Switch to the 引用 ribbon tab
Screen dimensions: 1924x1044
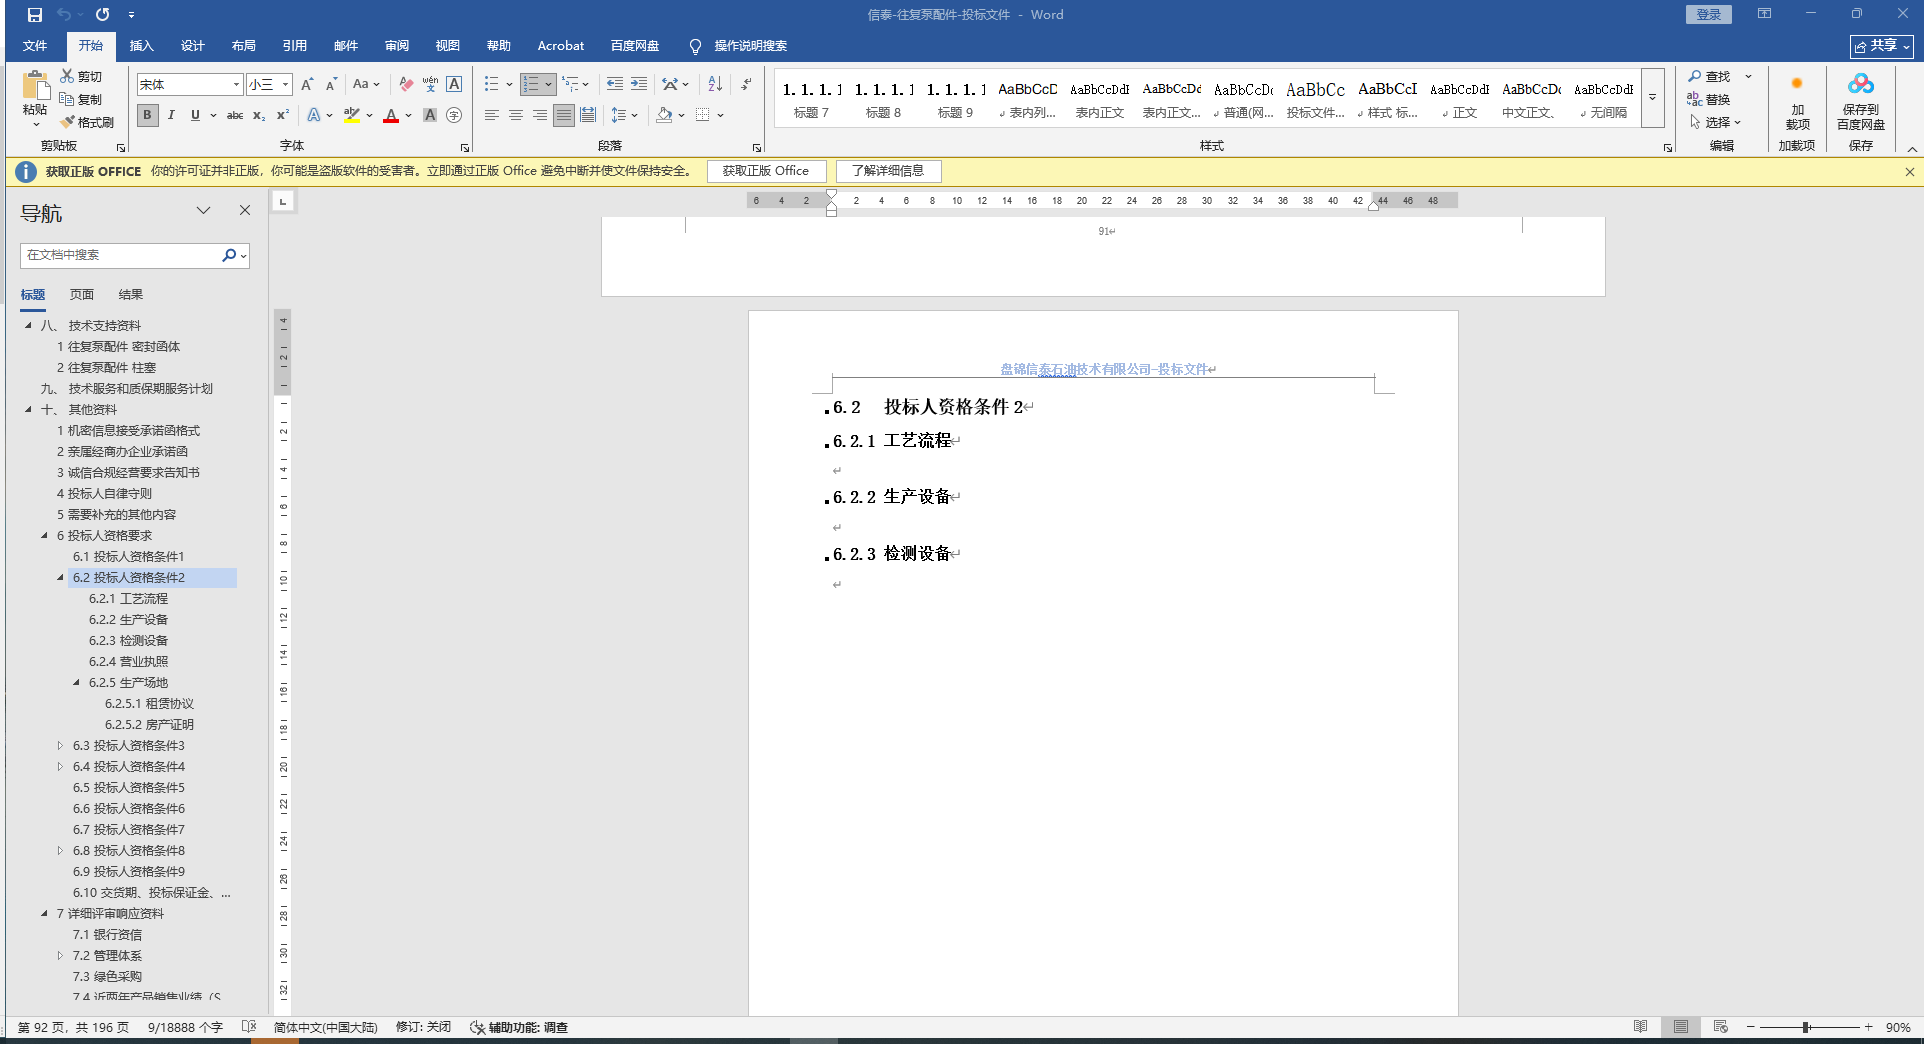295,46
